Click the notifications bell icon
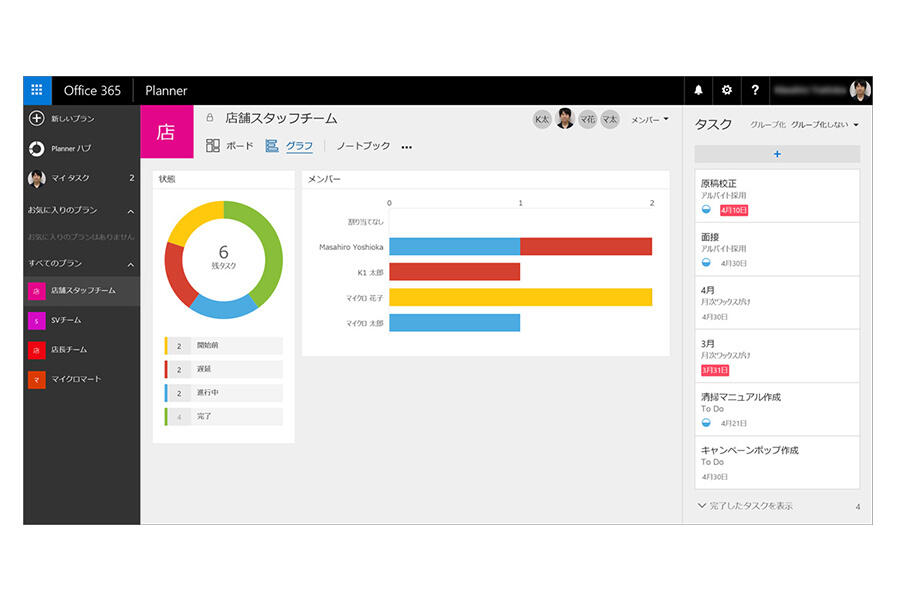The image size is (900, 600). click(698, 90)
